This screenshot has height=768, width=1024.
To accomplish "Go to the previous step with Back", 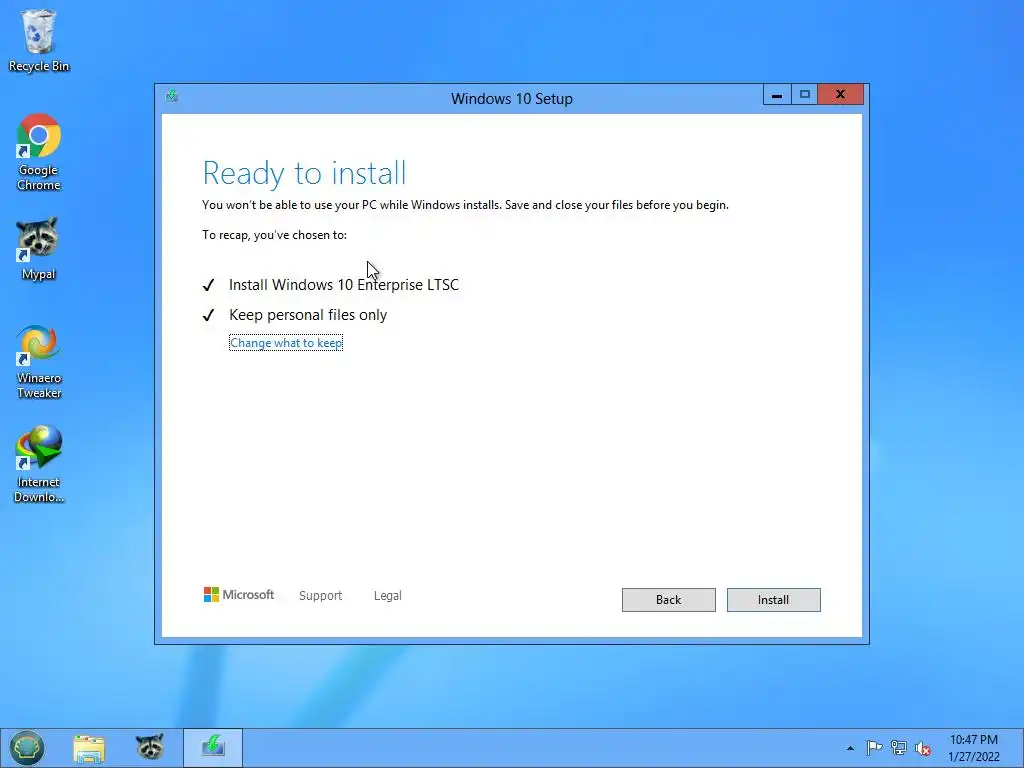I will [668, 600].
